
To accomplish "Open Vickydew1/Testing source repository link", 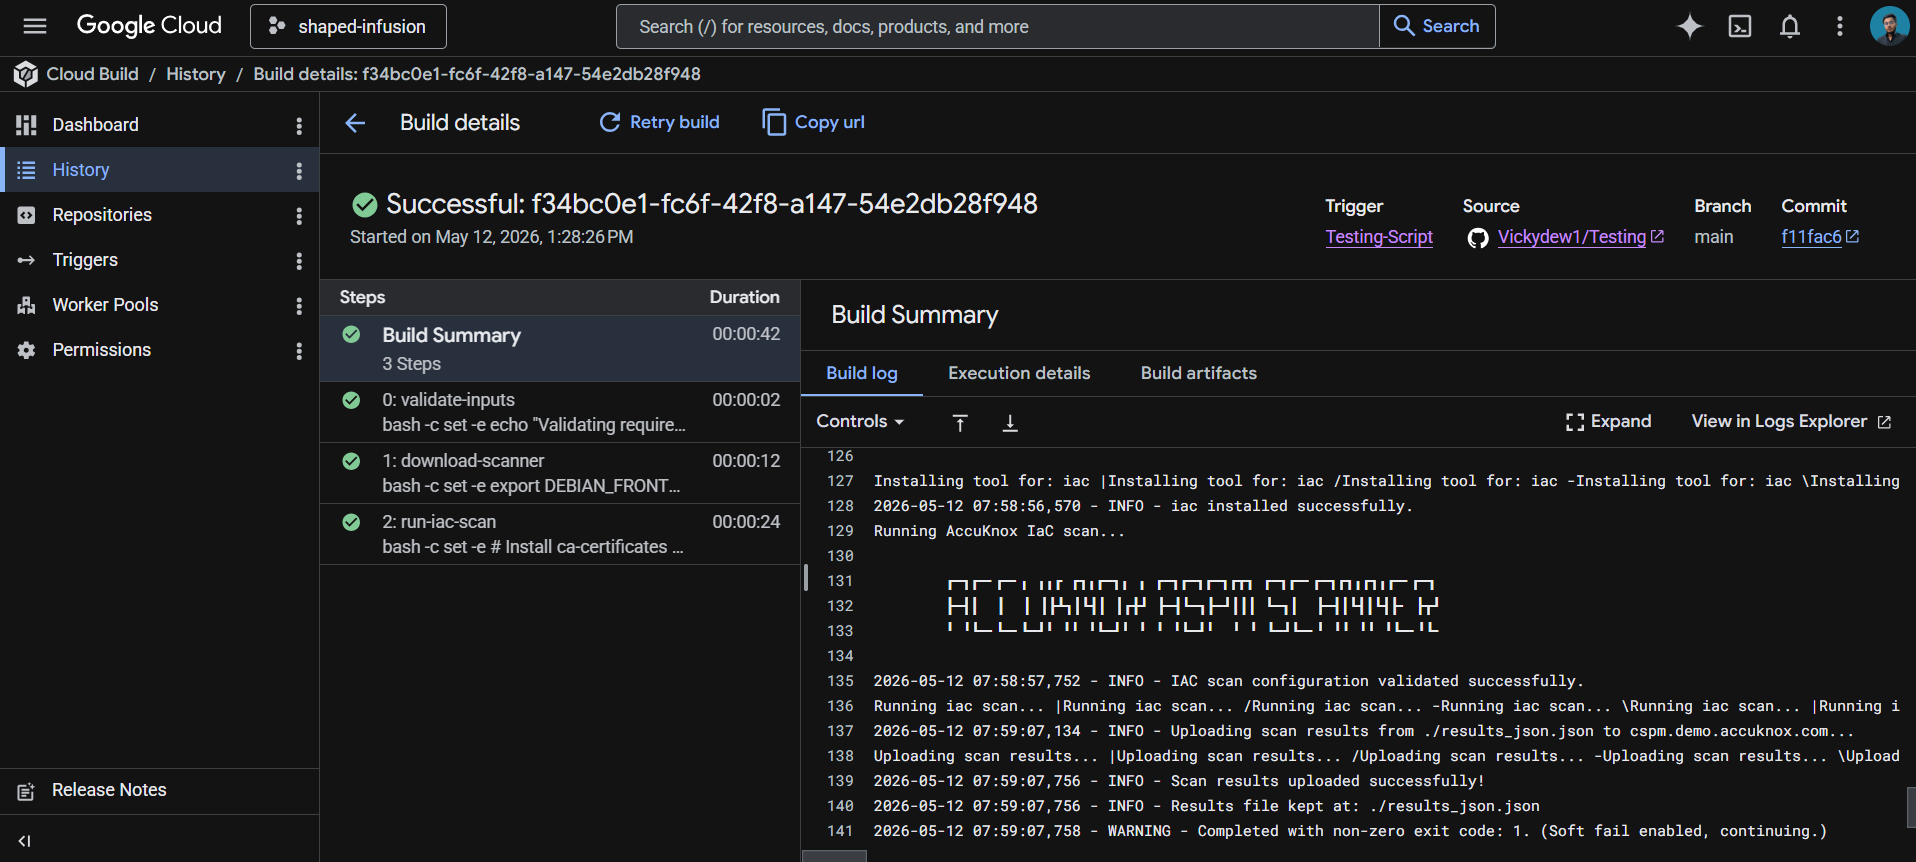I will click(x=1580, y=237).
